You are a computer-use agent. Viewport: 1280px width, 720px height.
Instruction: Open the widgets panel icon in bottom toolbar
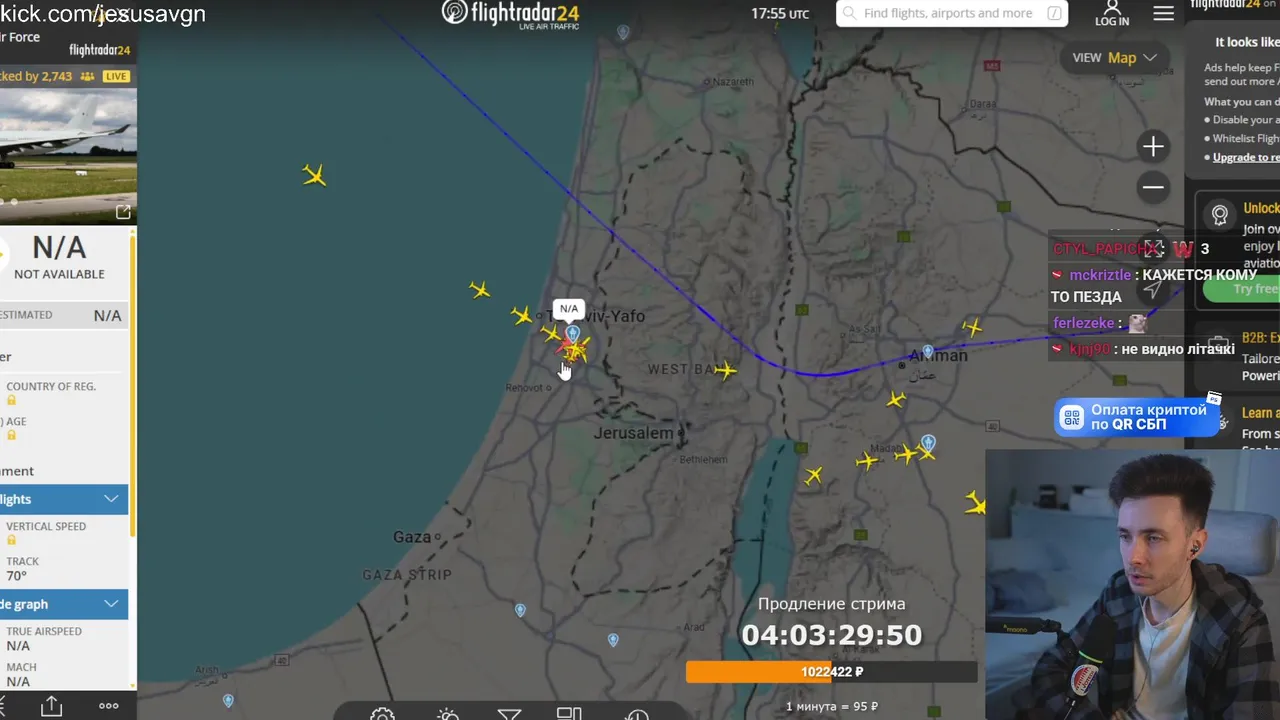click(x=569, y=713)
